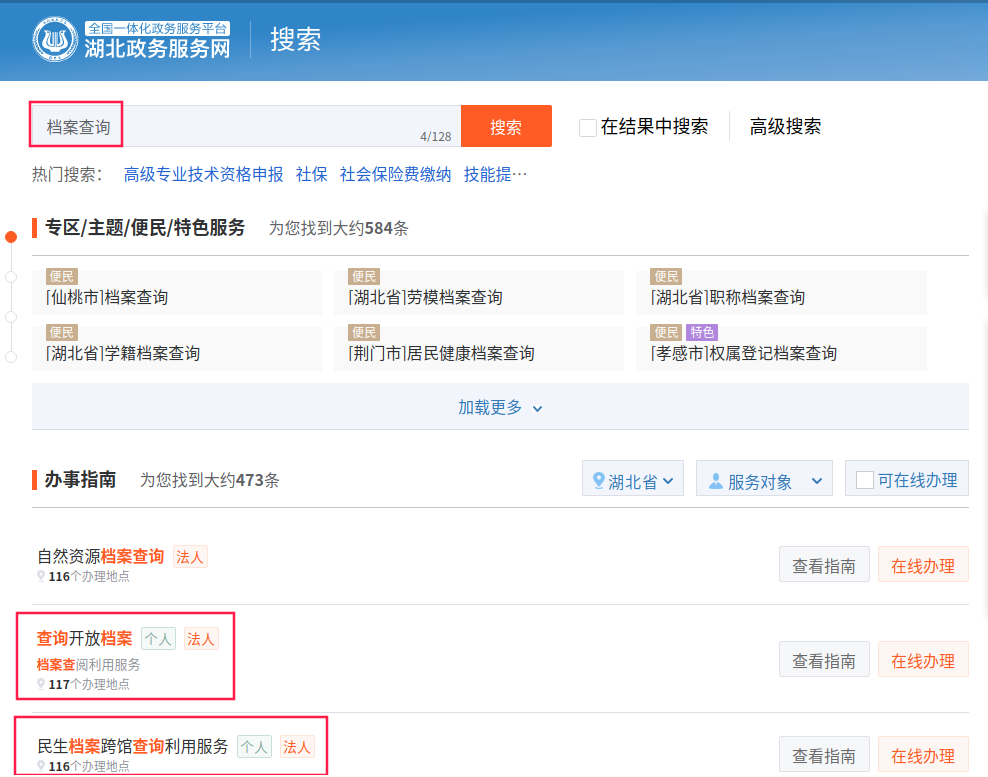Click 查看指南 for 自然资源档案查询

point(823,566)
